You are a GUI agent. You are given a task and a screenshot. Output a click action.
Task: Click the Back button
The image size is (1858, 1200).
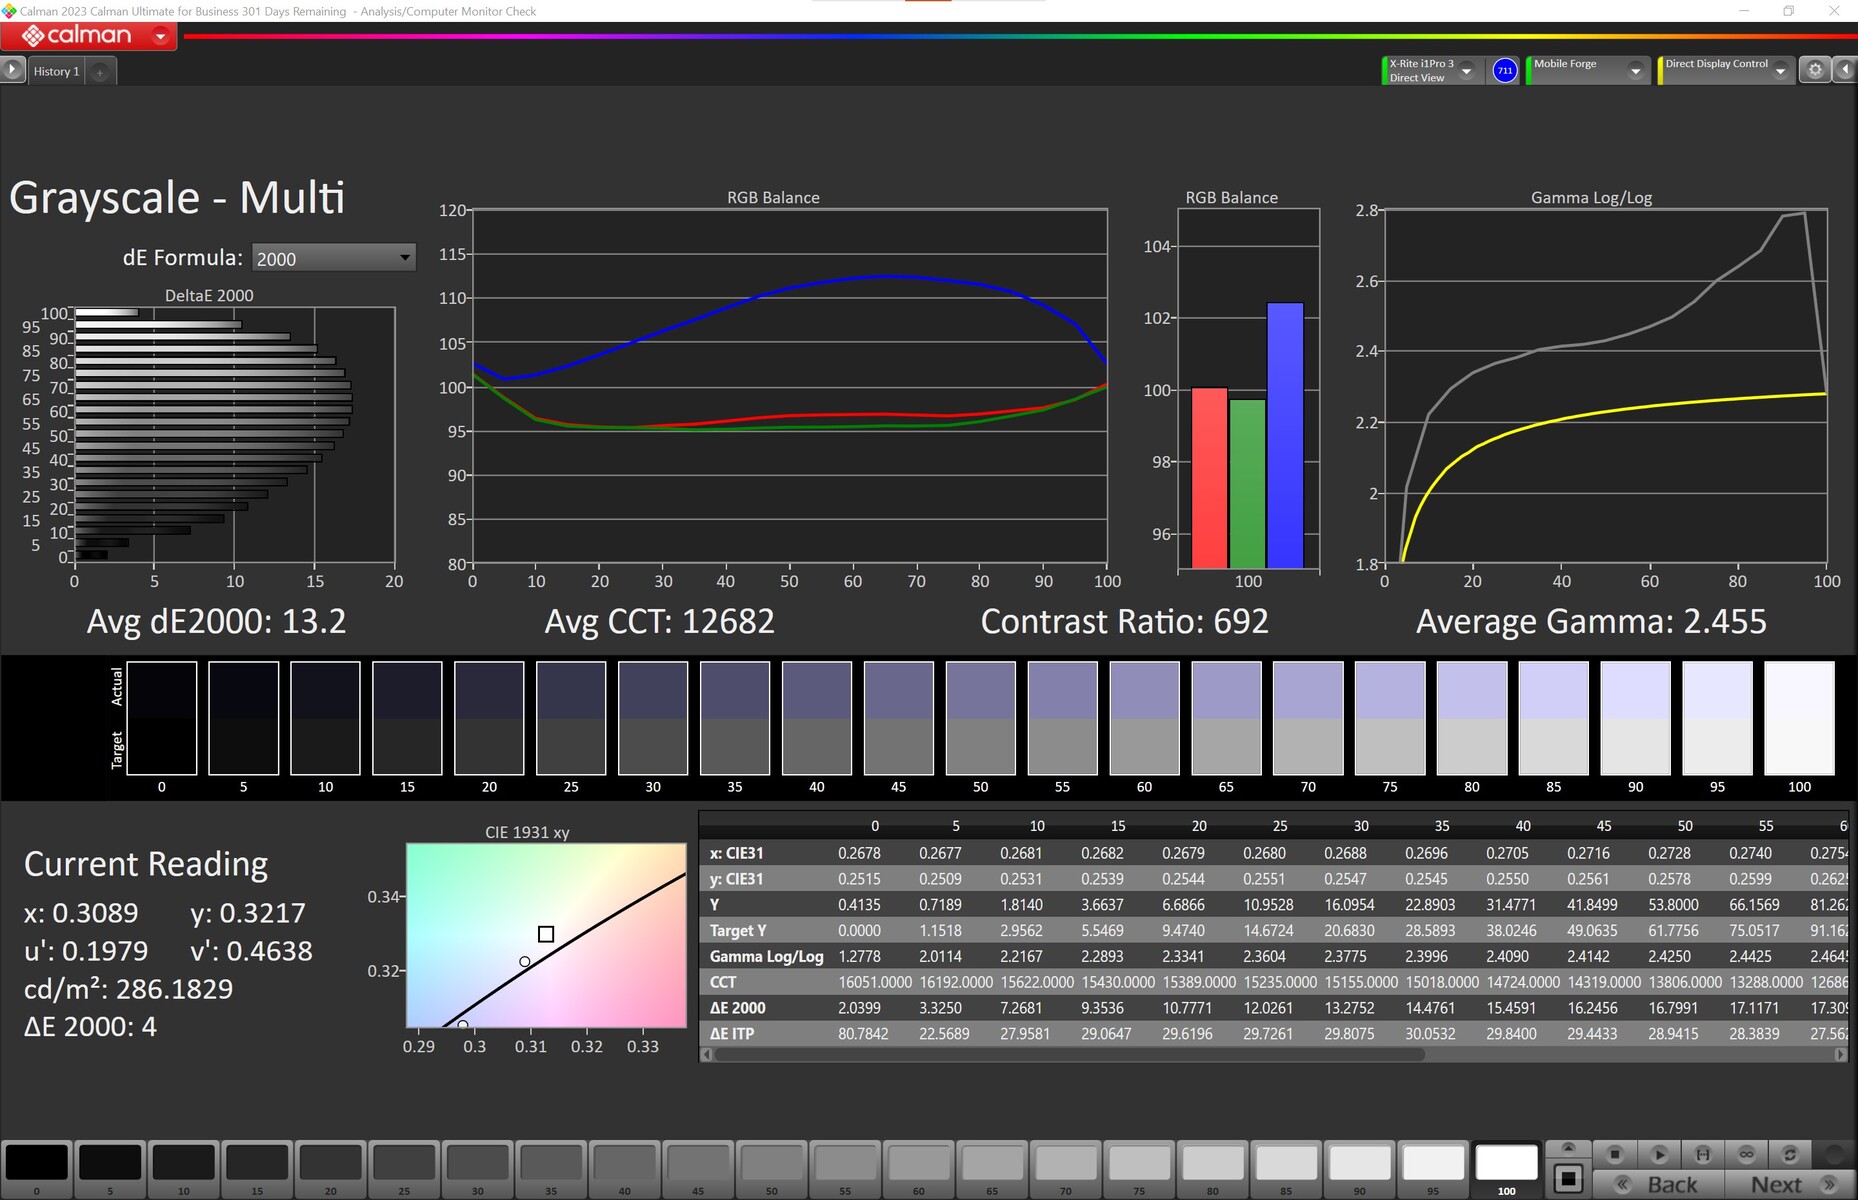(1671, 1184)
